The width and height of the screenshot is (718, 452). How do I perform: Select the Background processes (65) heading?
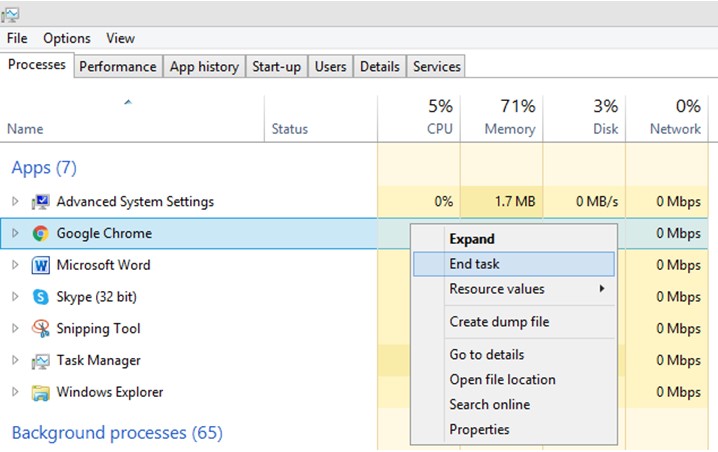117,433
